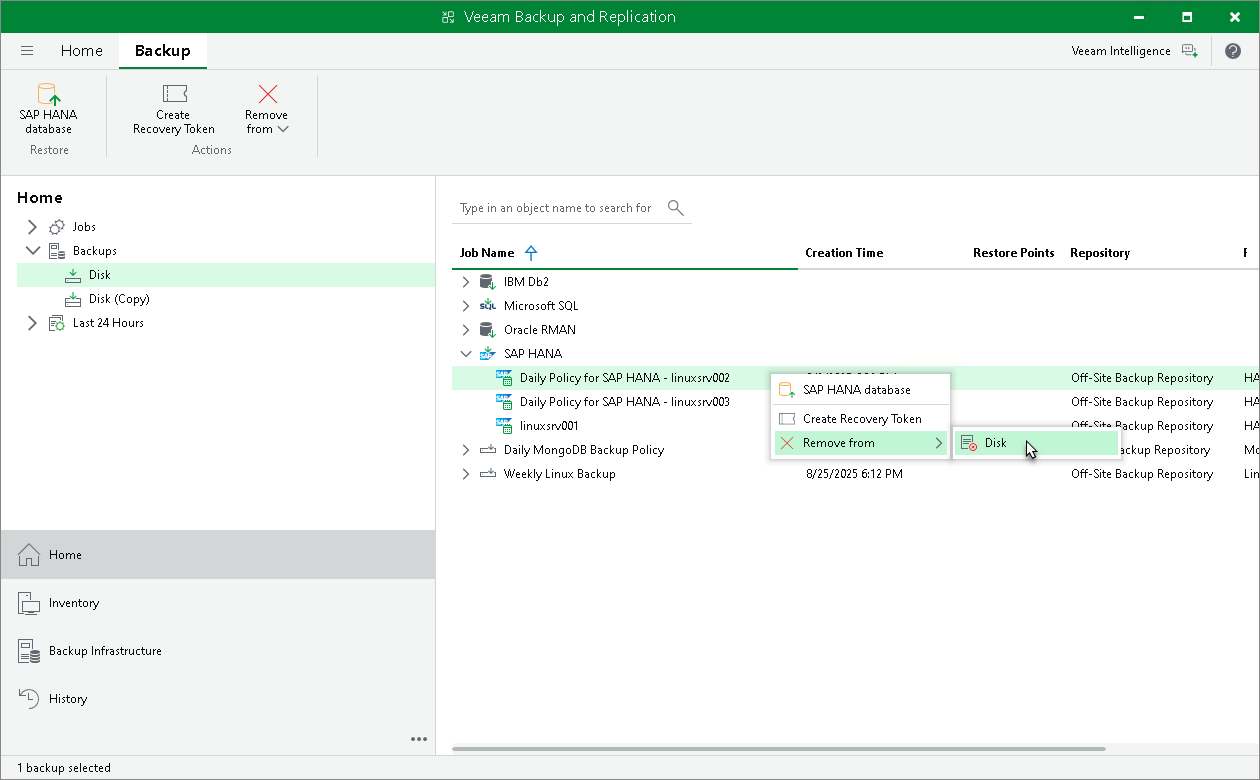Sort by the Restore Points column header
Screen dimensions: 1260x780
click(x=1014, y=253)
